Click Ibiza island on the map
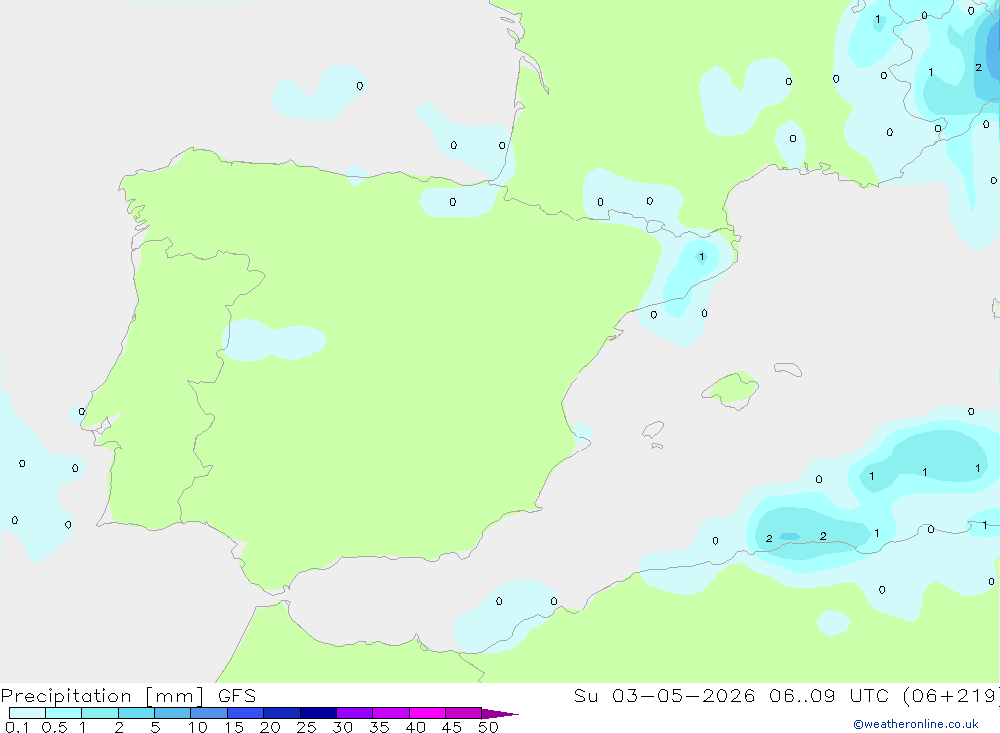 653,430
